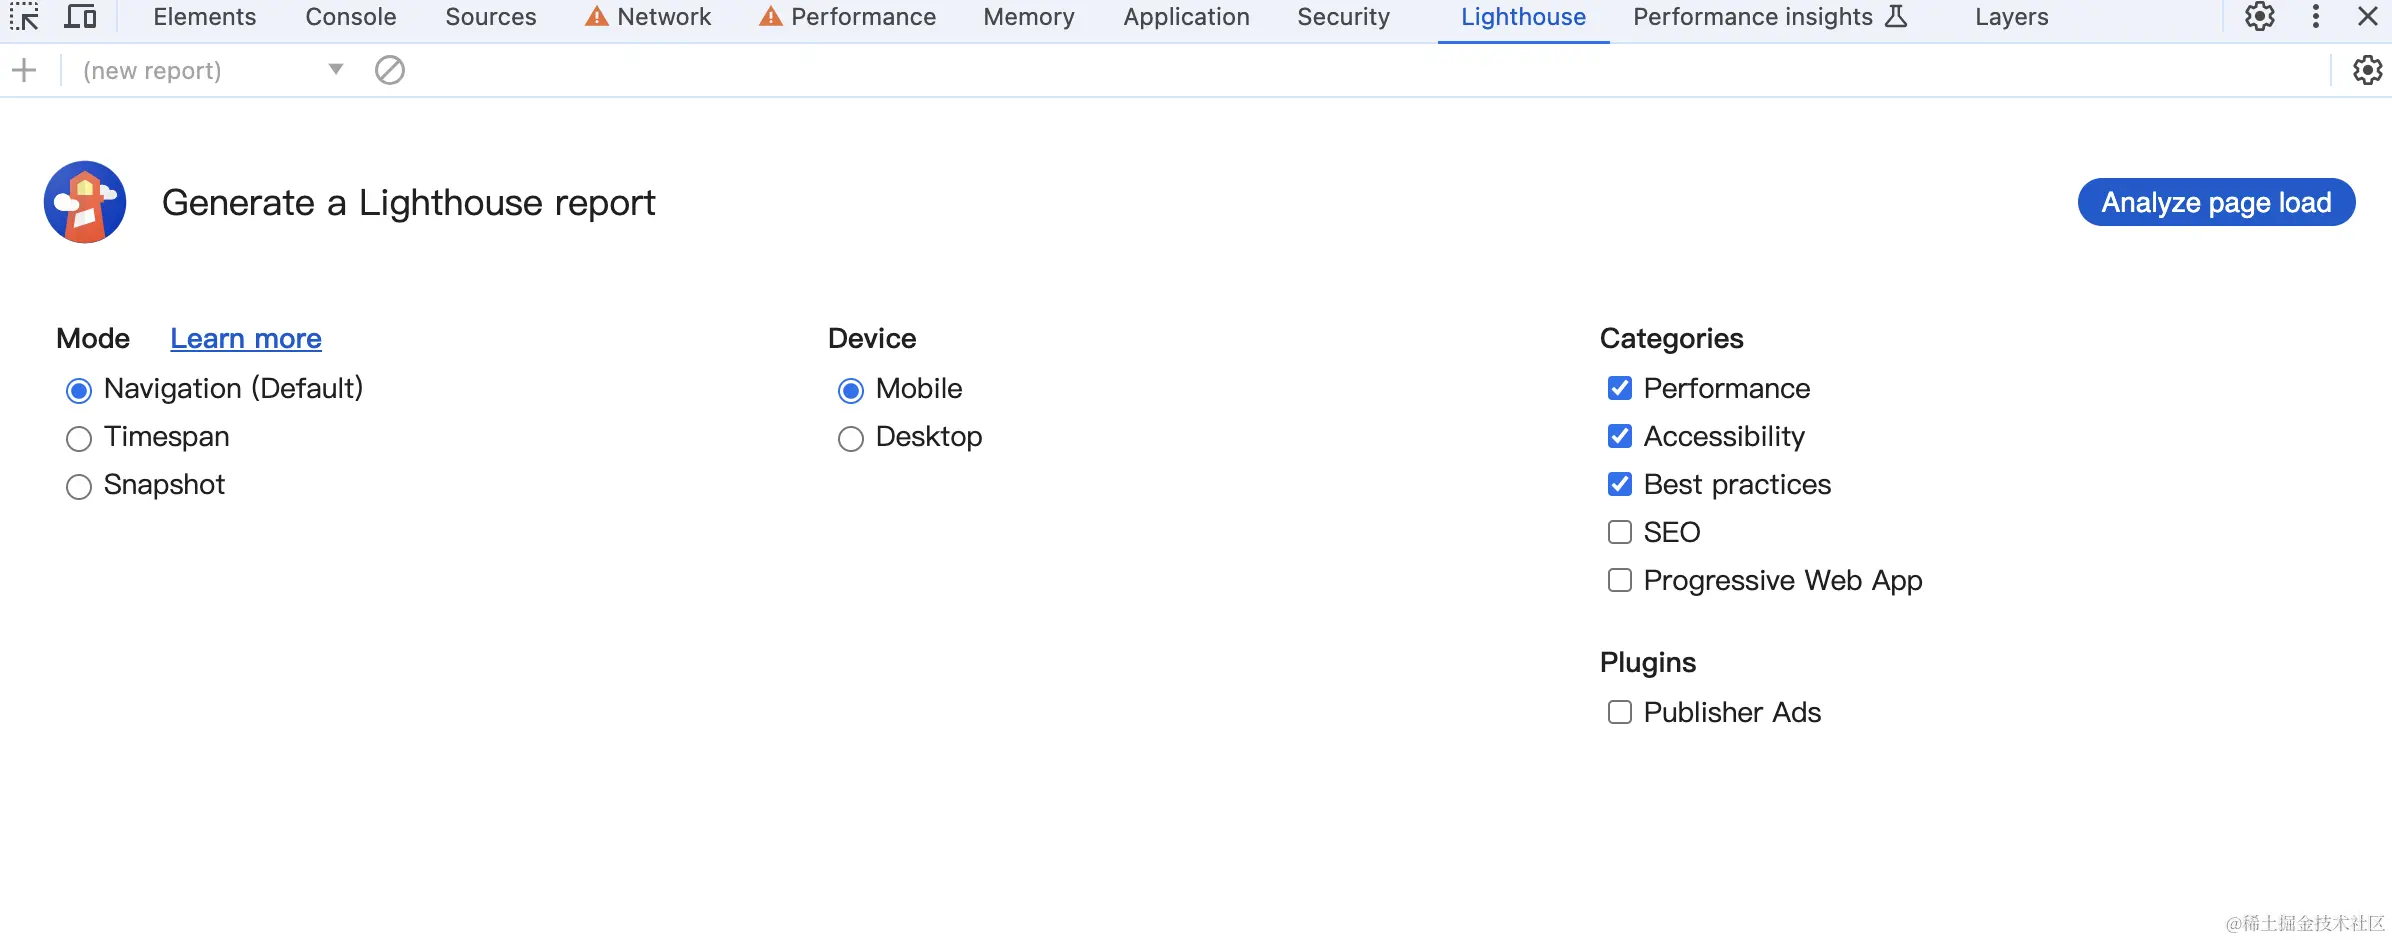Click the Lighthouse logo icon
The height and width of the screenshot is (940, 2392).
tap(85, 202)
